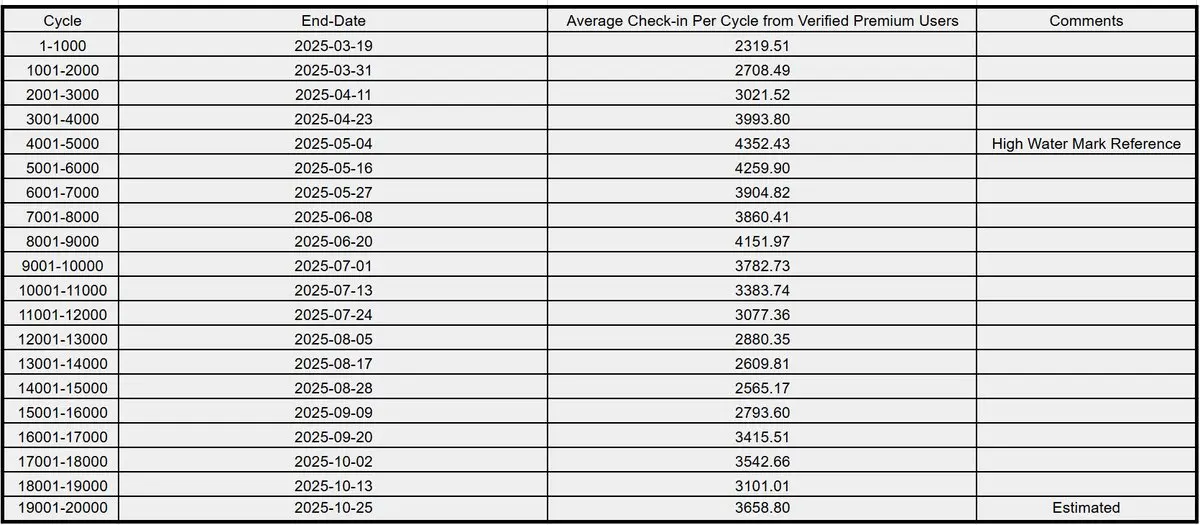Screen dimensions: 1200x525
Task: Click the 2025-07-24 end-date cell
Action: click(x=333, y=314)
